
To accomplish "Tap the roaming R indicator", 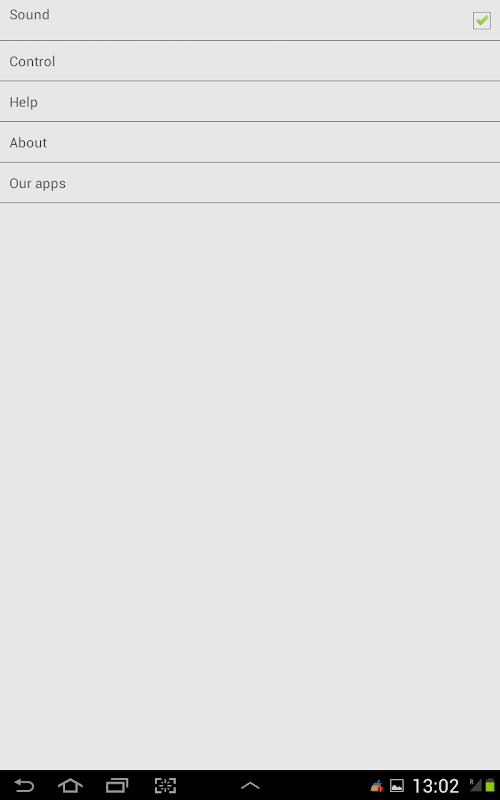I will click(x=472, y=781).
